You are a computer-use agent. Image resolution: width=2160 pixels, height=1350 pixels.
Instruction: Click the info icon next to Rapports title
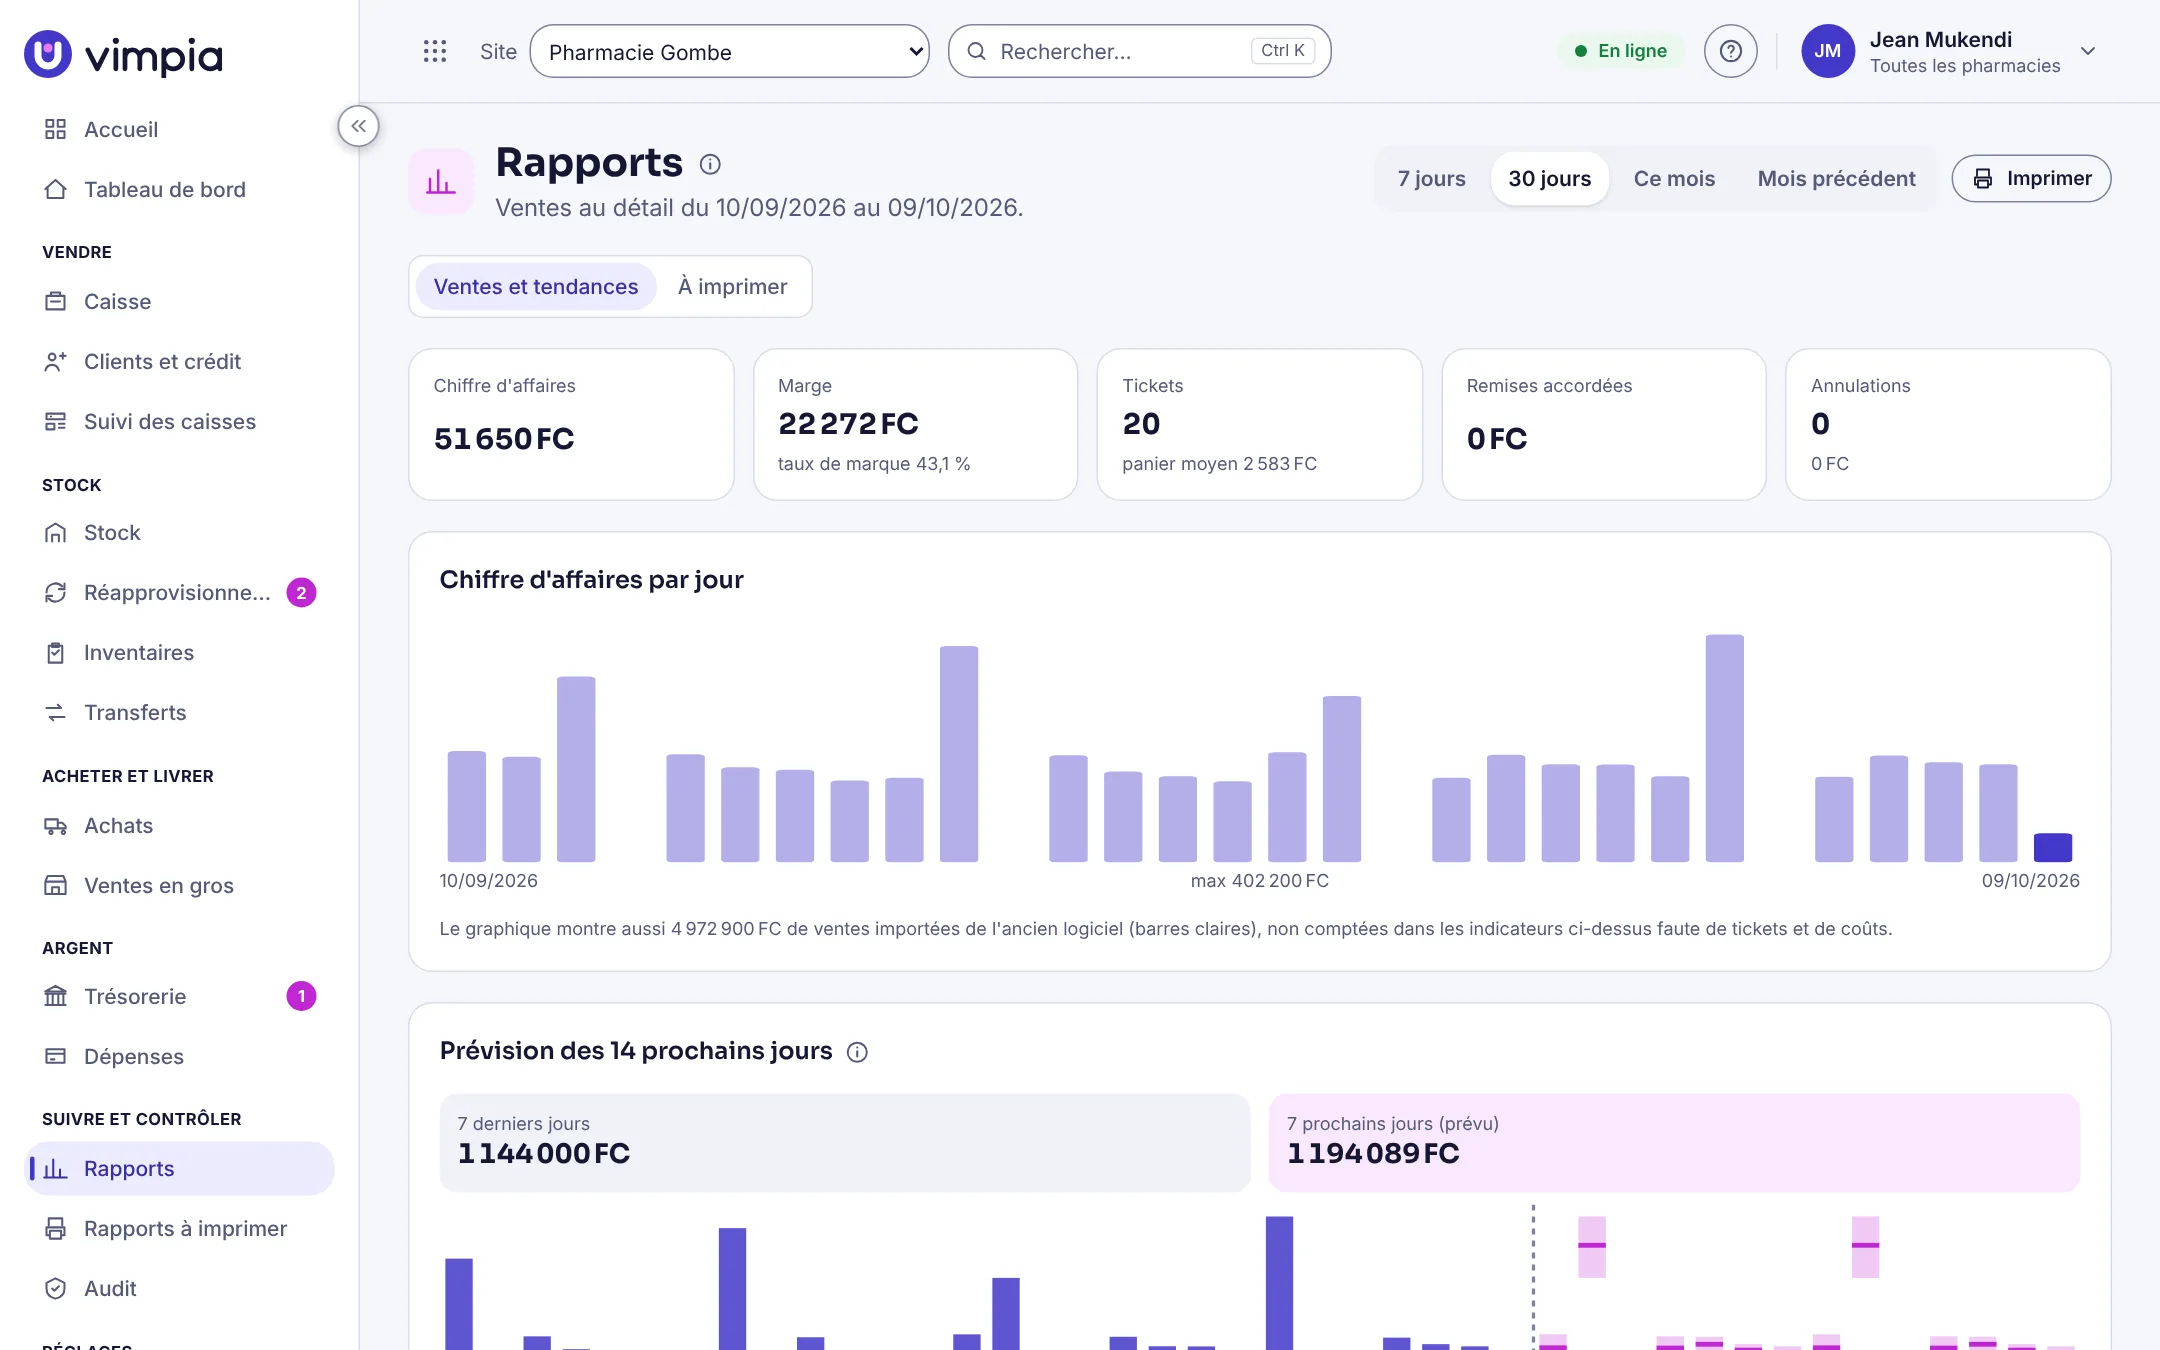pos(710,164)
